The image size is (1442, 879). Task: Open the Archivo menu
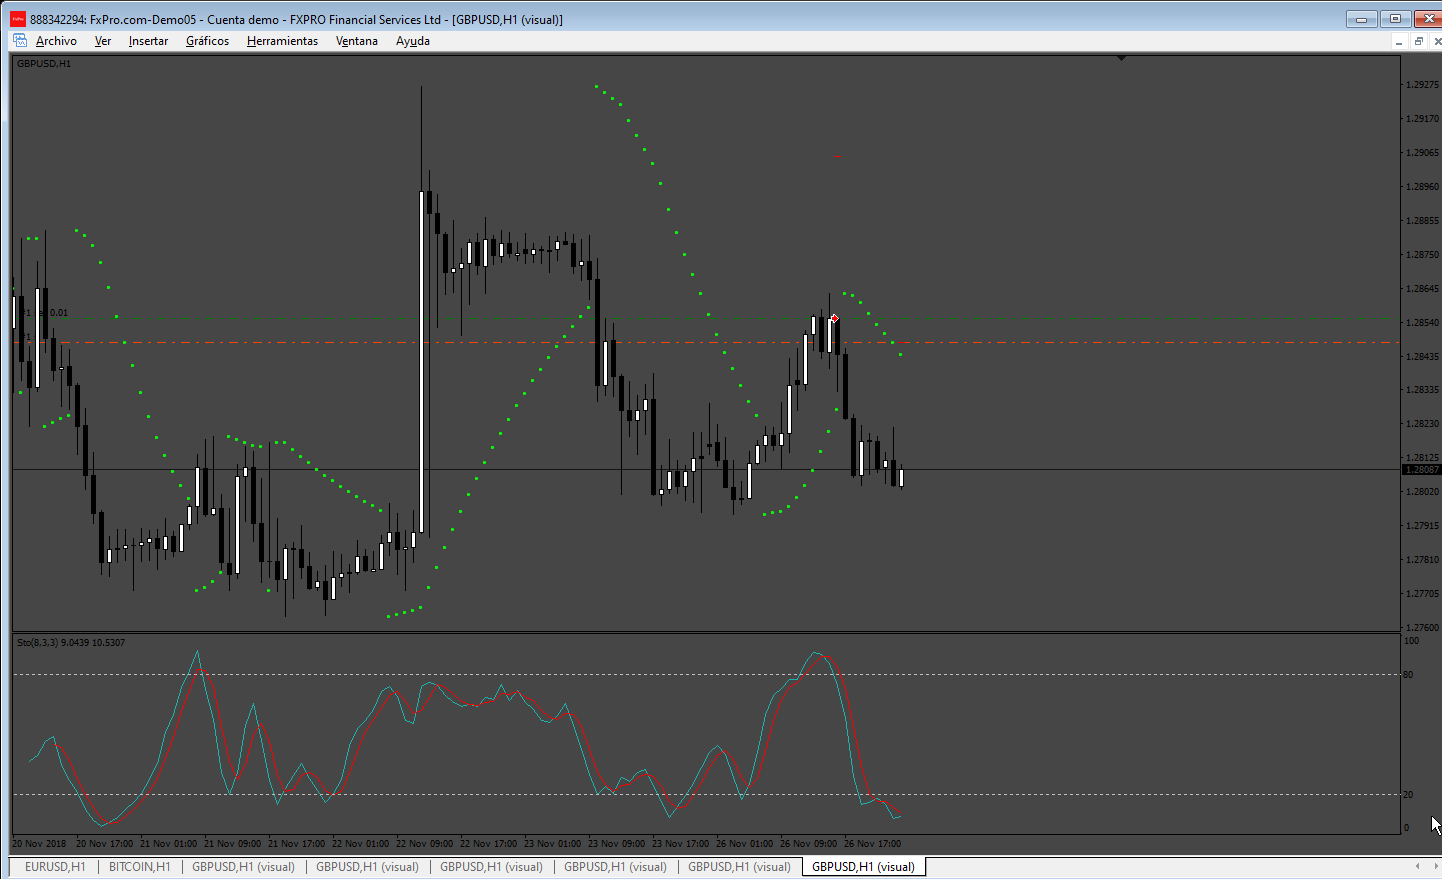tap(56, 41)
